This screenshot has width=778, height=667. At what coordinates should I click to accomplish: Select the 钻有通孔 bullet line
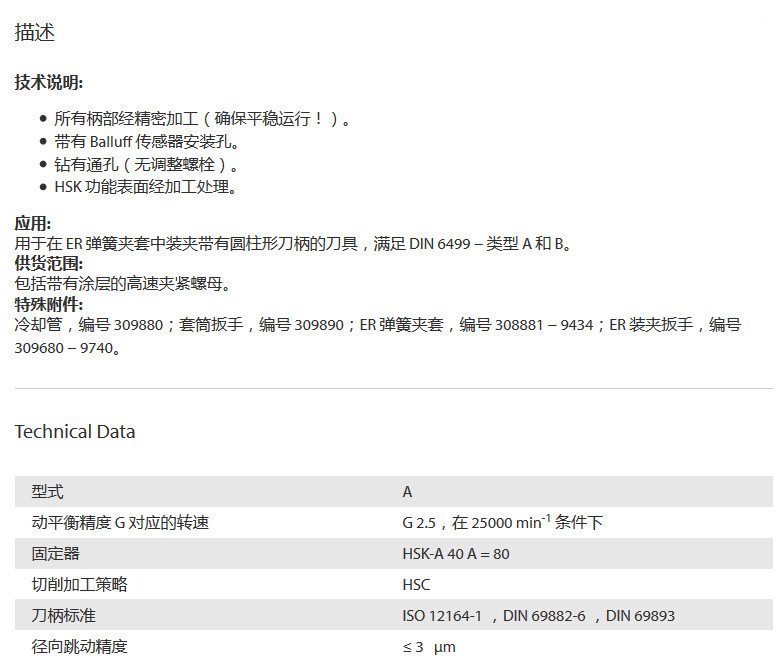click(146, 164)
